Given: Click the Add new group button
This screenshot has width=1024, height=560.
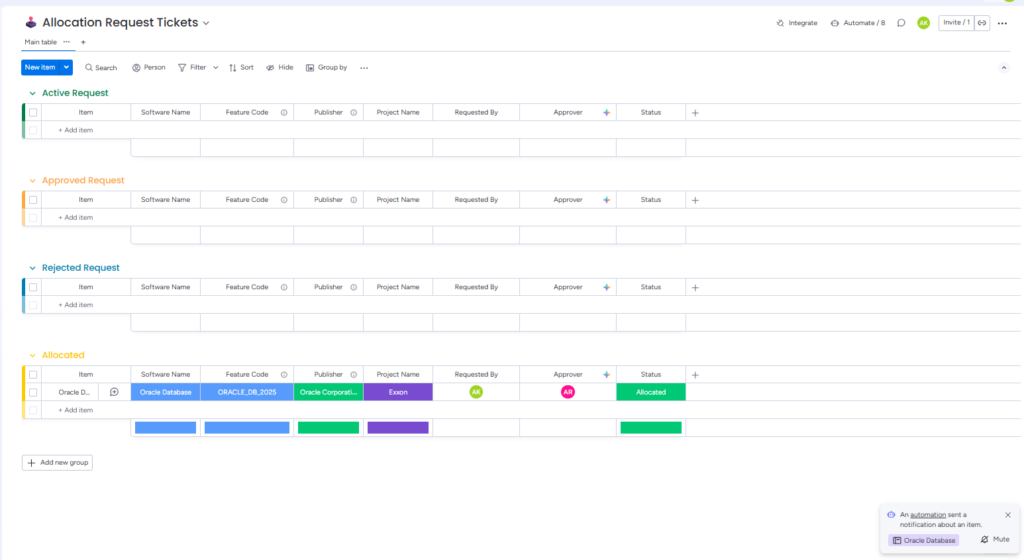Looking at the screenshot, I should point(57,463).
